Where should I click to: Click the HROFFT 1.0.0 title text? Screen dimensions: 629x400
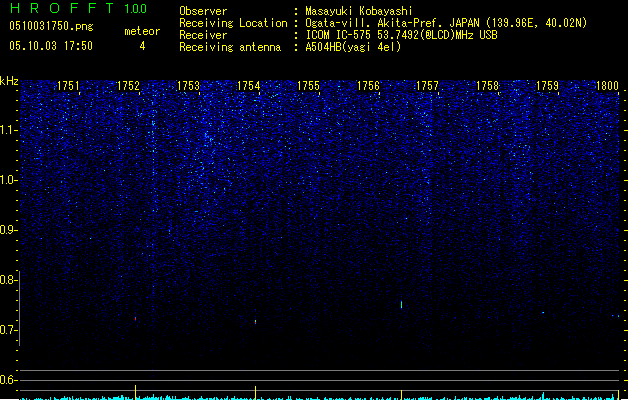(x=79, y=8)
